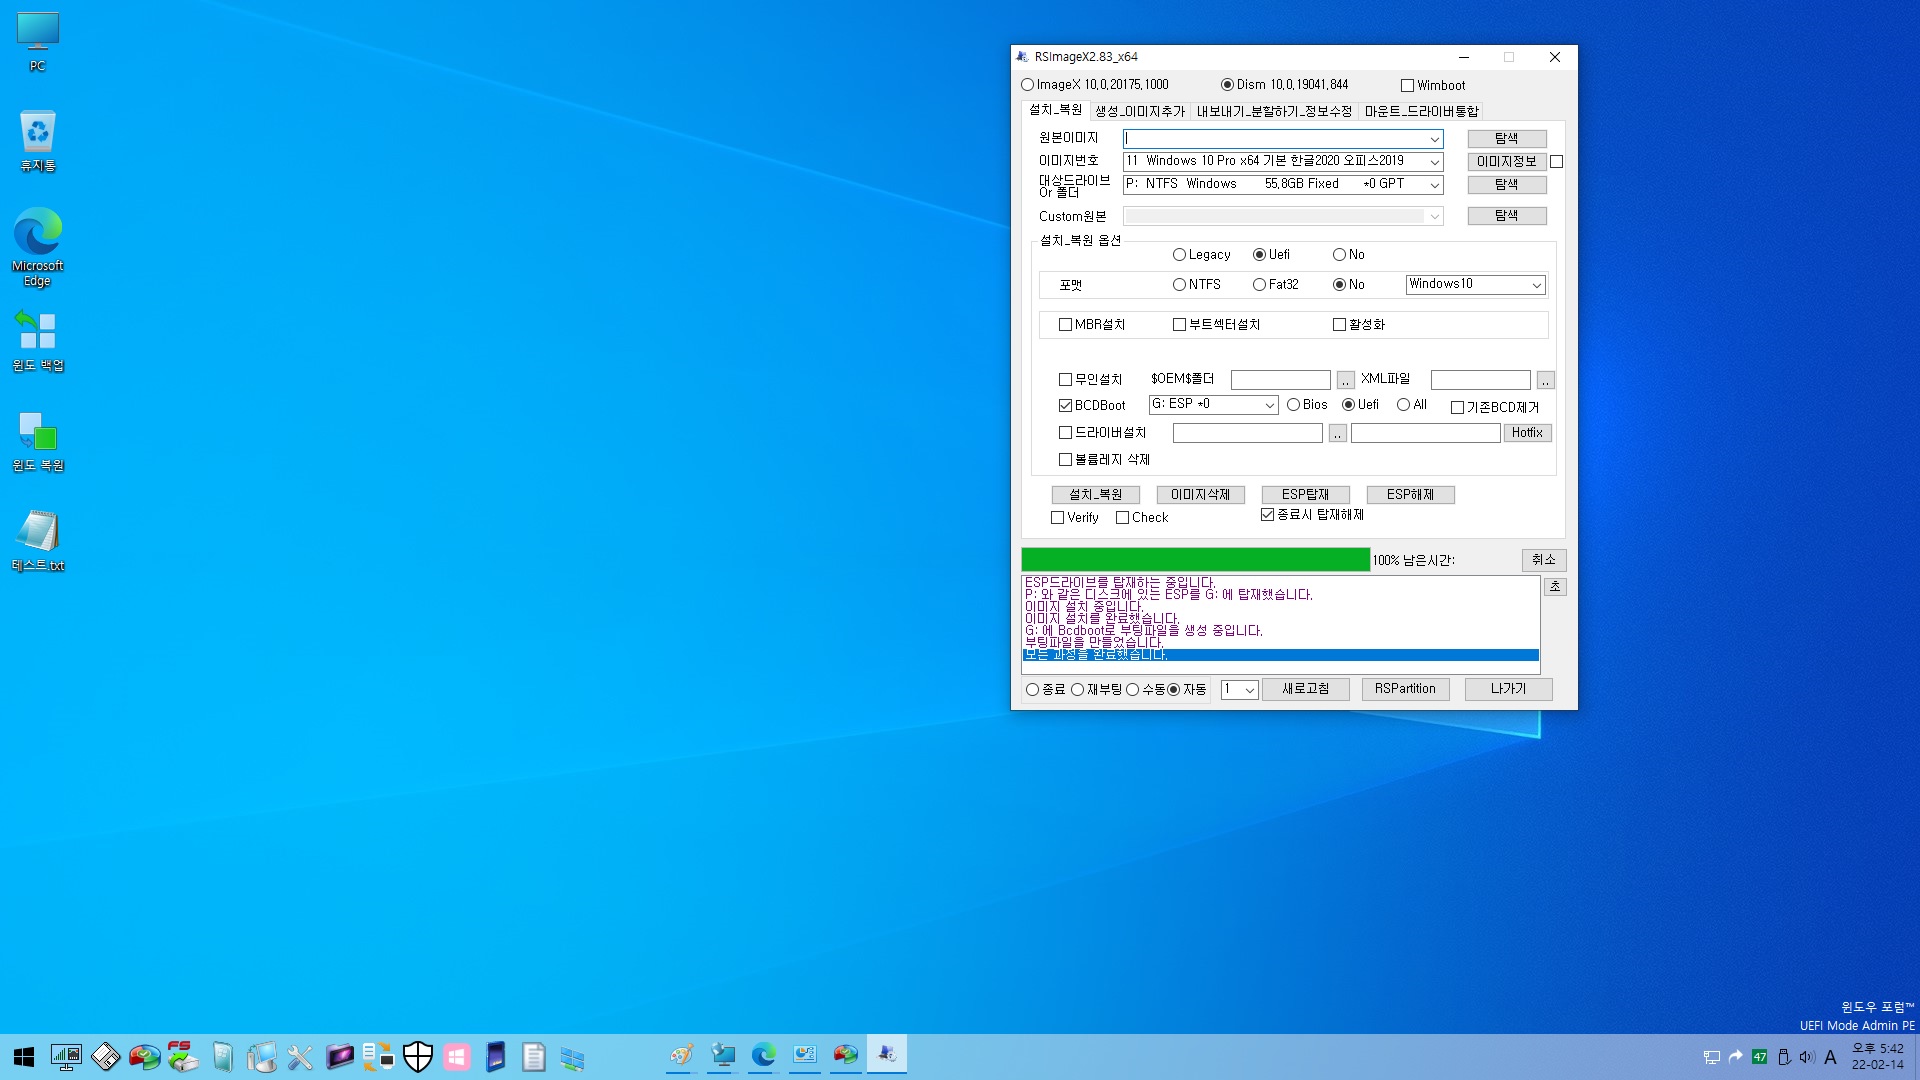The height and width of the screenshot is (1080, 1920).
Task: Click the 이미지삭제 button
Action: point(1200,495)
